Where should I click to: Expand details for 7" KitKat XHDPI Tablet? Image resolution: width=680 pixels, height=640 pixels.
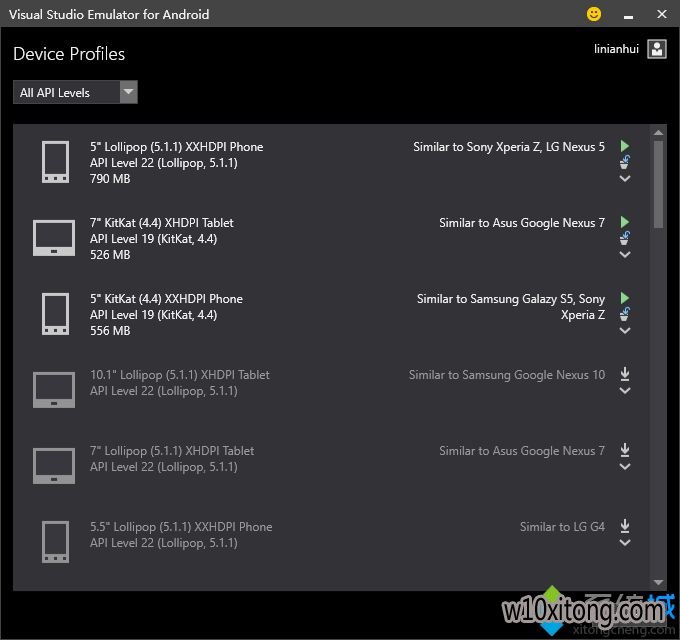pyautogui.click(x=624, y=255)
